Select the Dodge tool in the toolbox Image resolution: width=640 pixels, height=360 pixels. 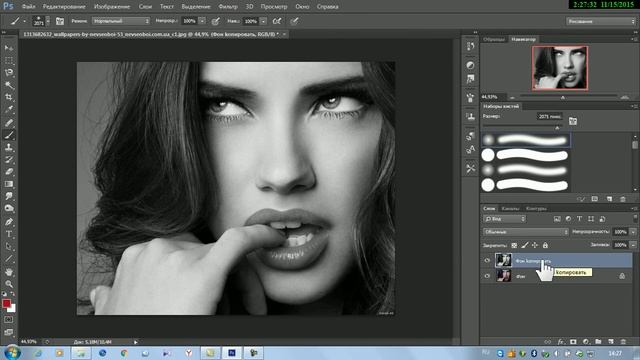tap(9, 209)
